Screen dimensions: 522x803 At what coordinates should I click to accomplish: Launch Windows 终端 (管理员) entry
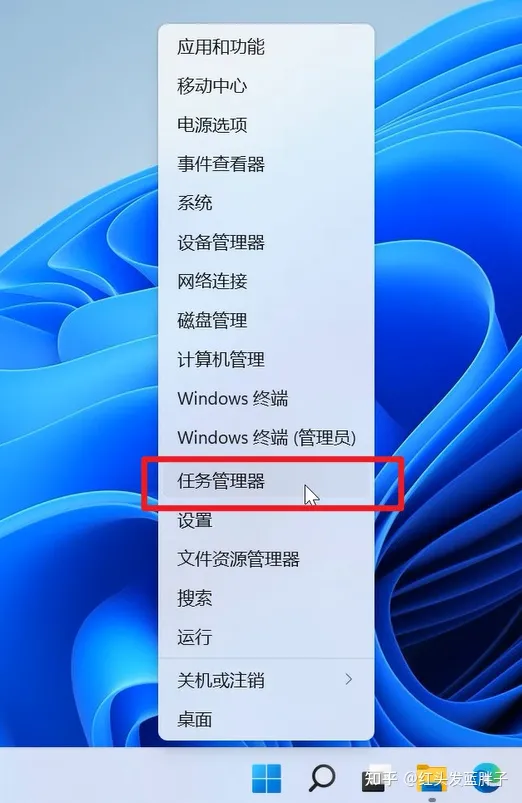point(266,438)
